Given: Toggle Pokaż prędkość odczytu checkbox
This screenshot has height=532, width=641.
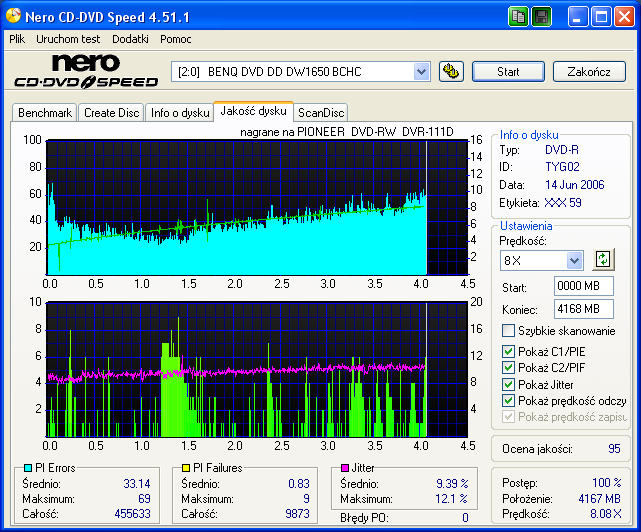Looking at the screenshot, I should [x=509, y=400].
